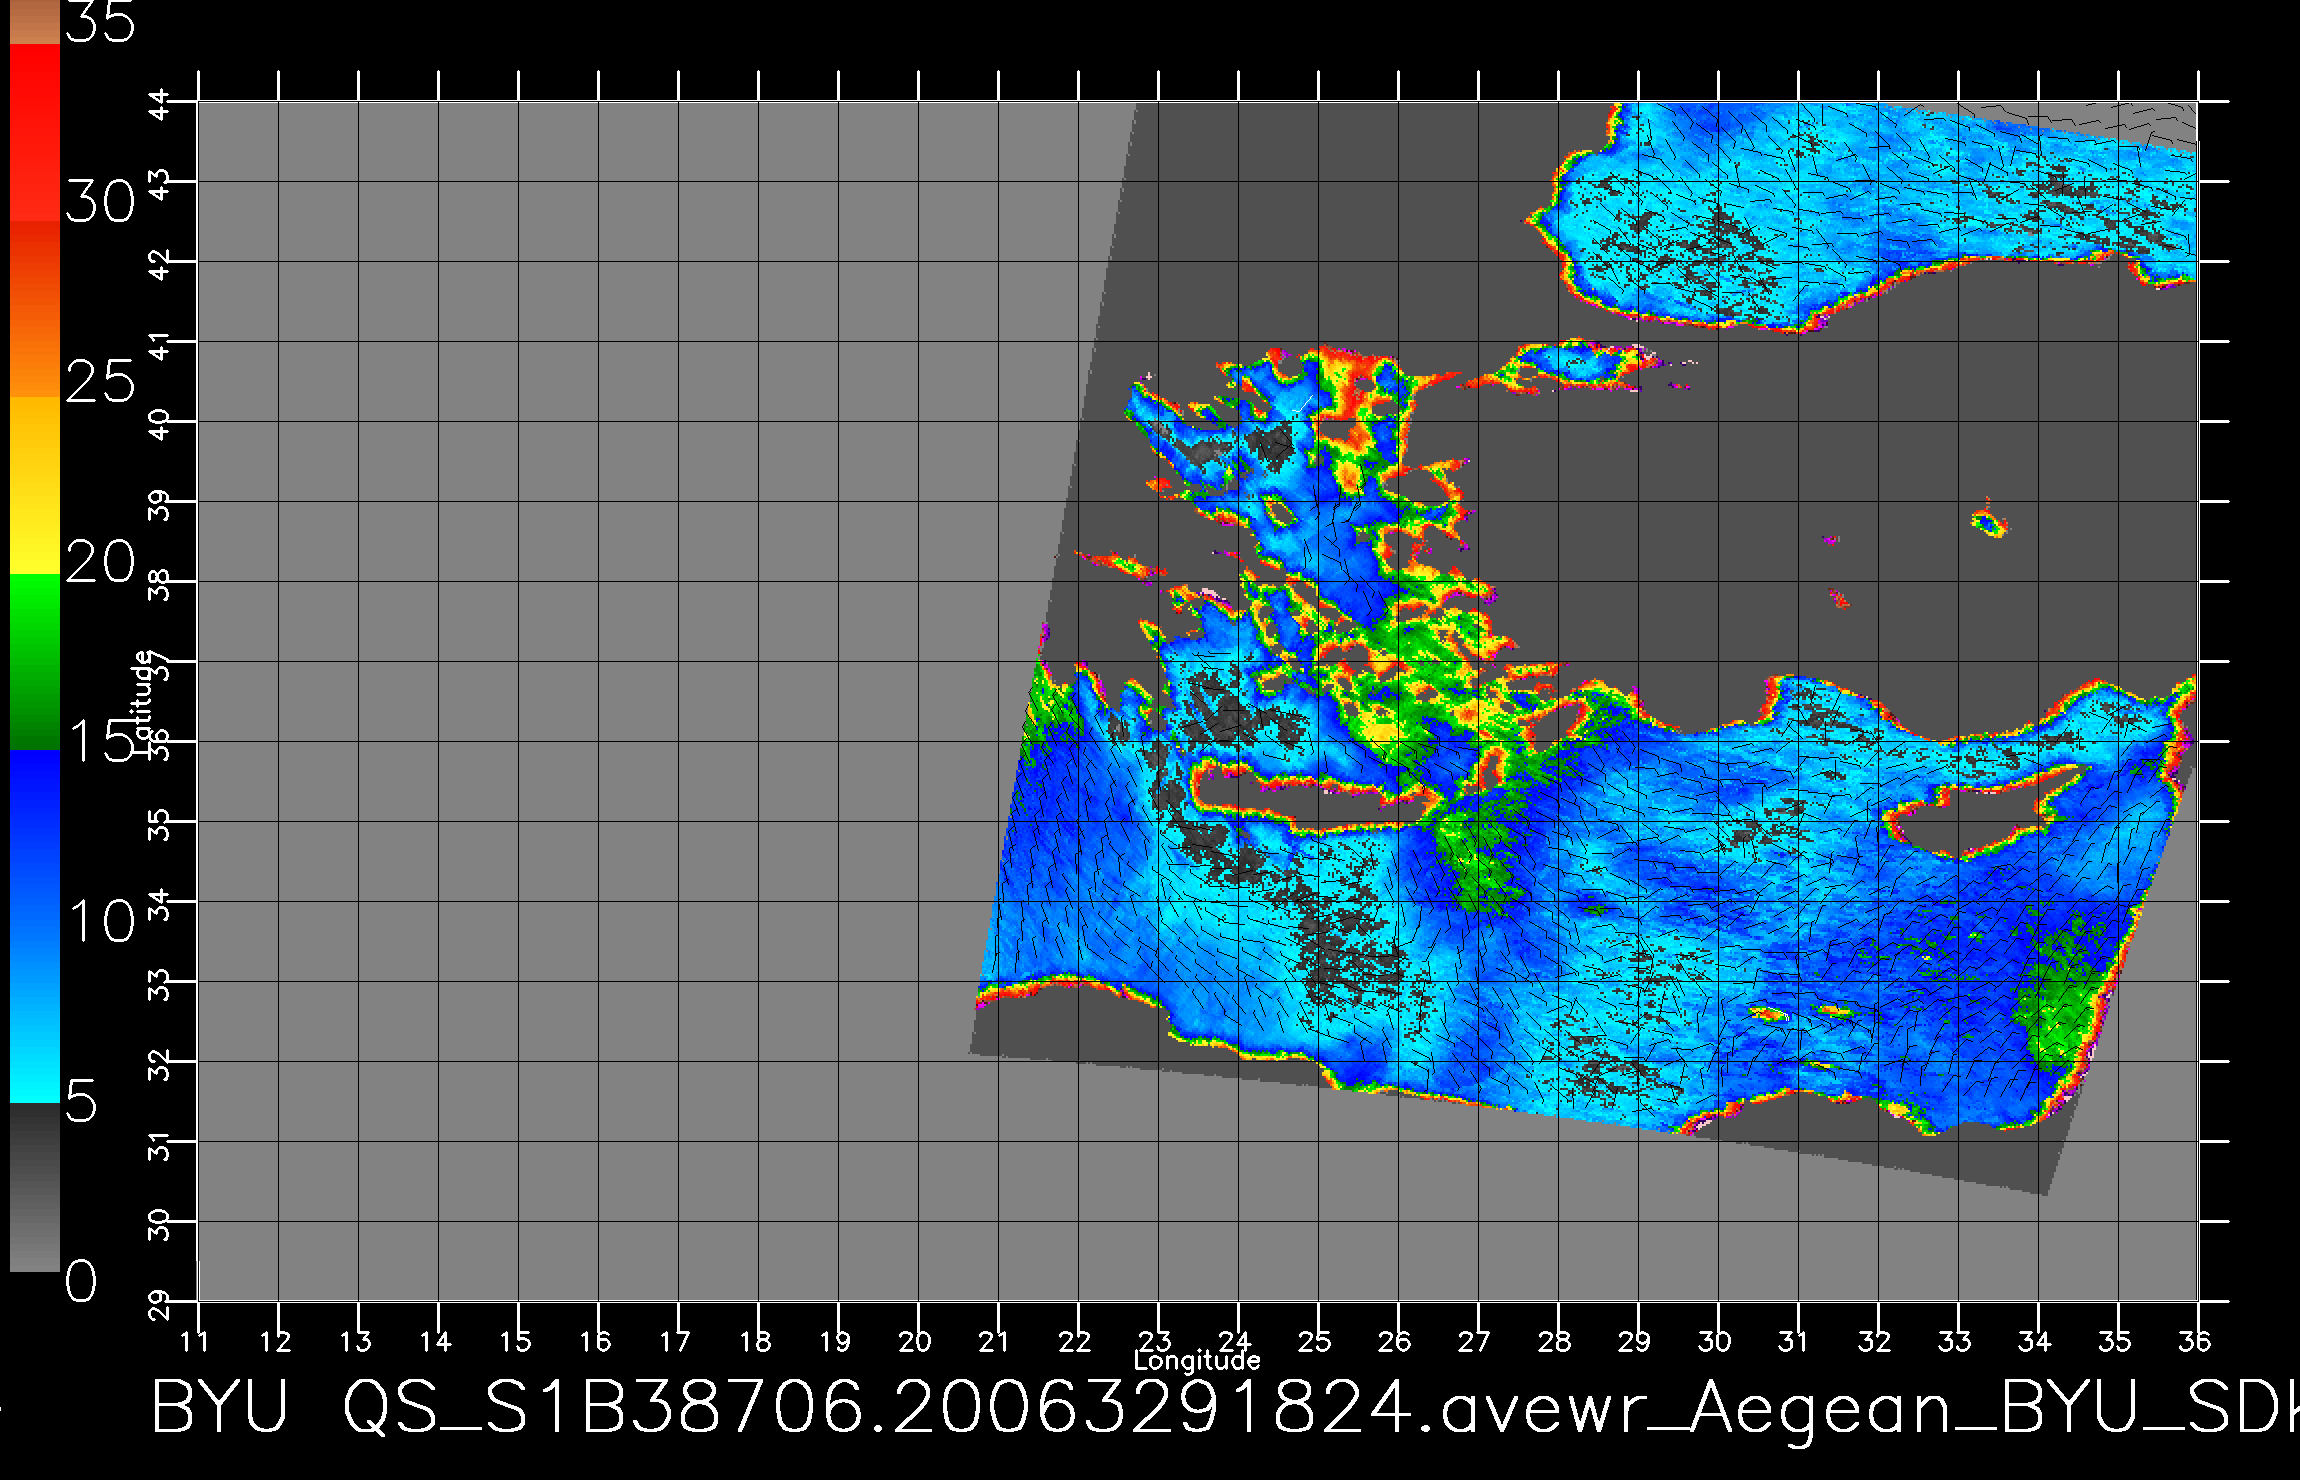
Task: Click longitude tick label 28
Action: click(1555, 1342)
